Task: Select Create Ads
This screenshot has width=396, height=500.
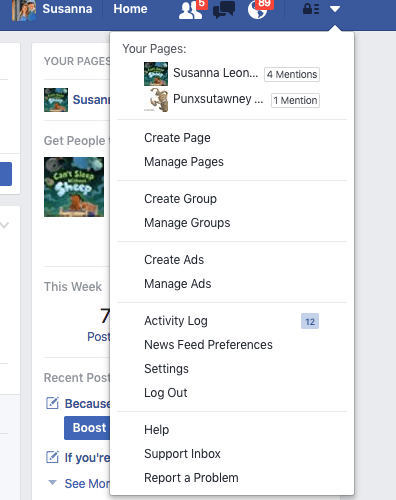Action: pos(174,260)
